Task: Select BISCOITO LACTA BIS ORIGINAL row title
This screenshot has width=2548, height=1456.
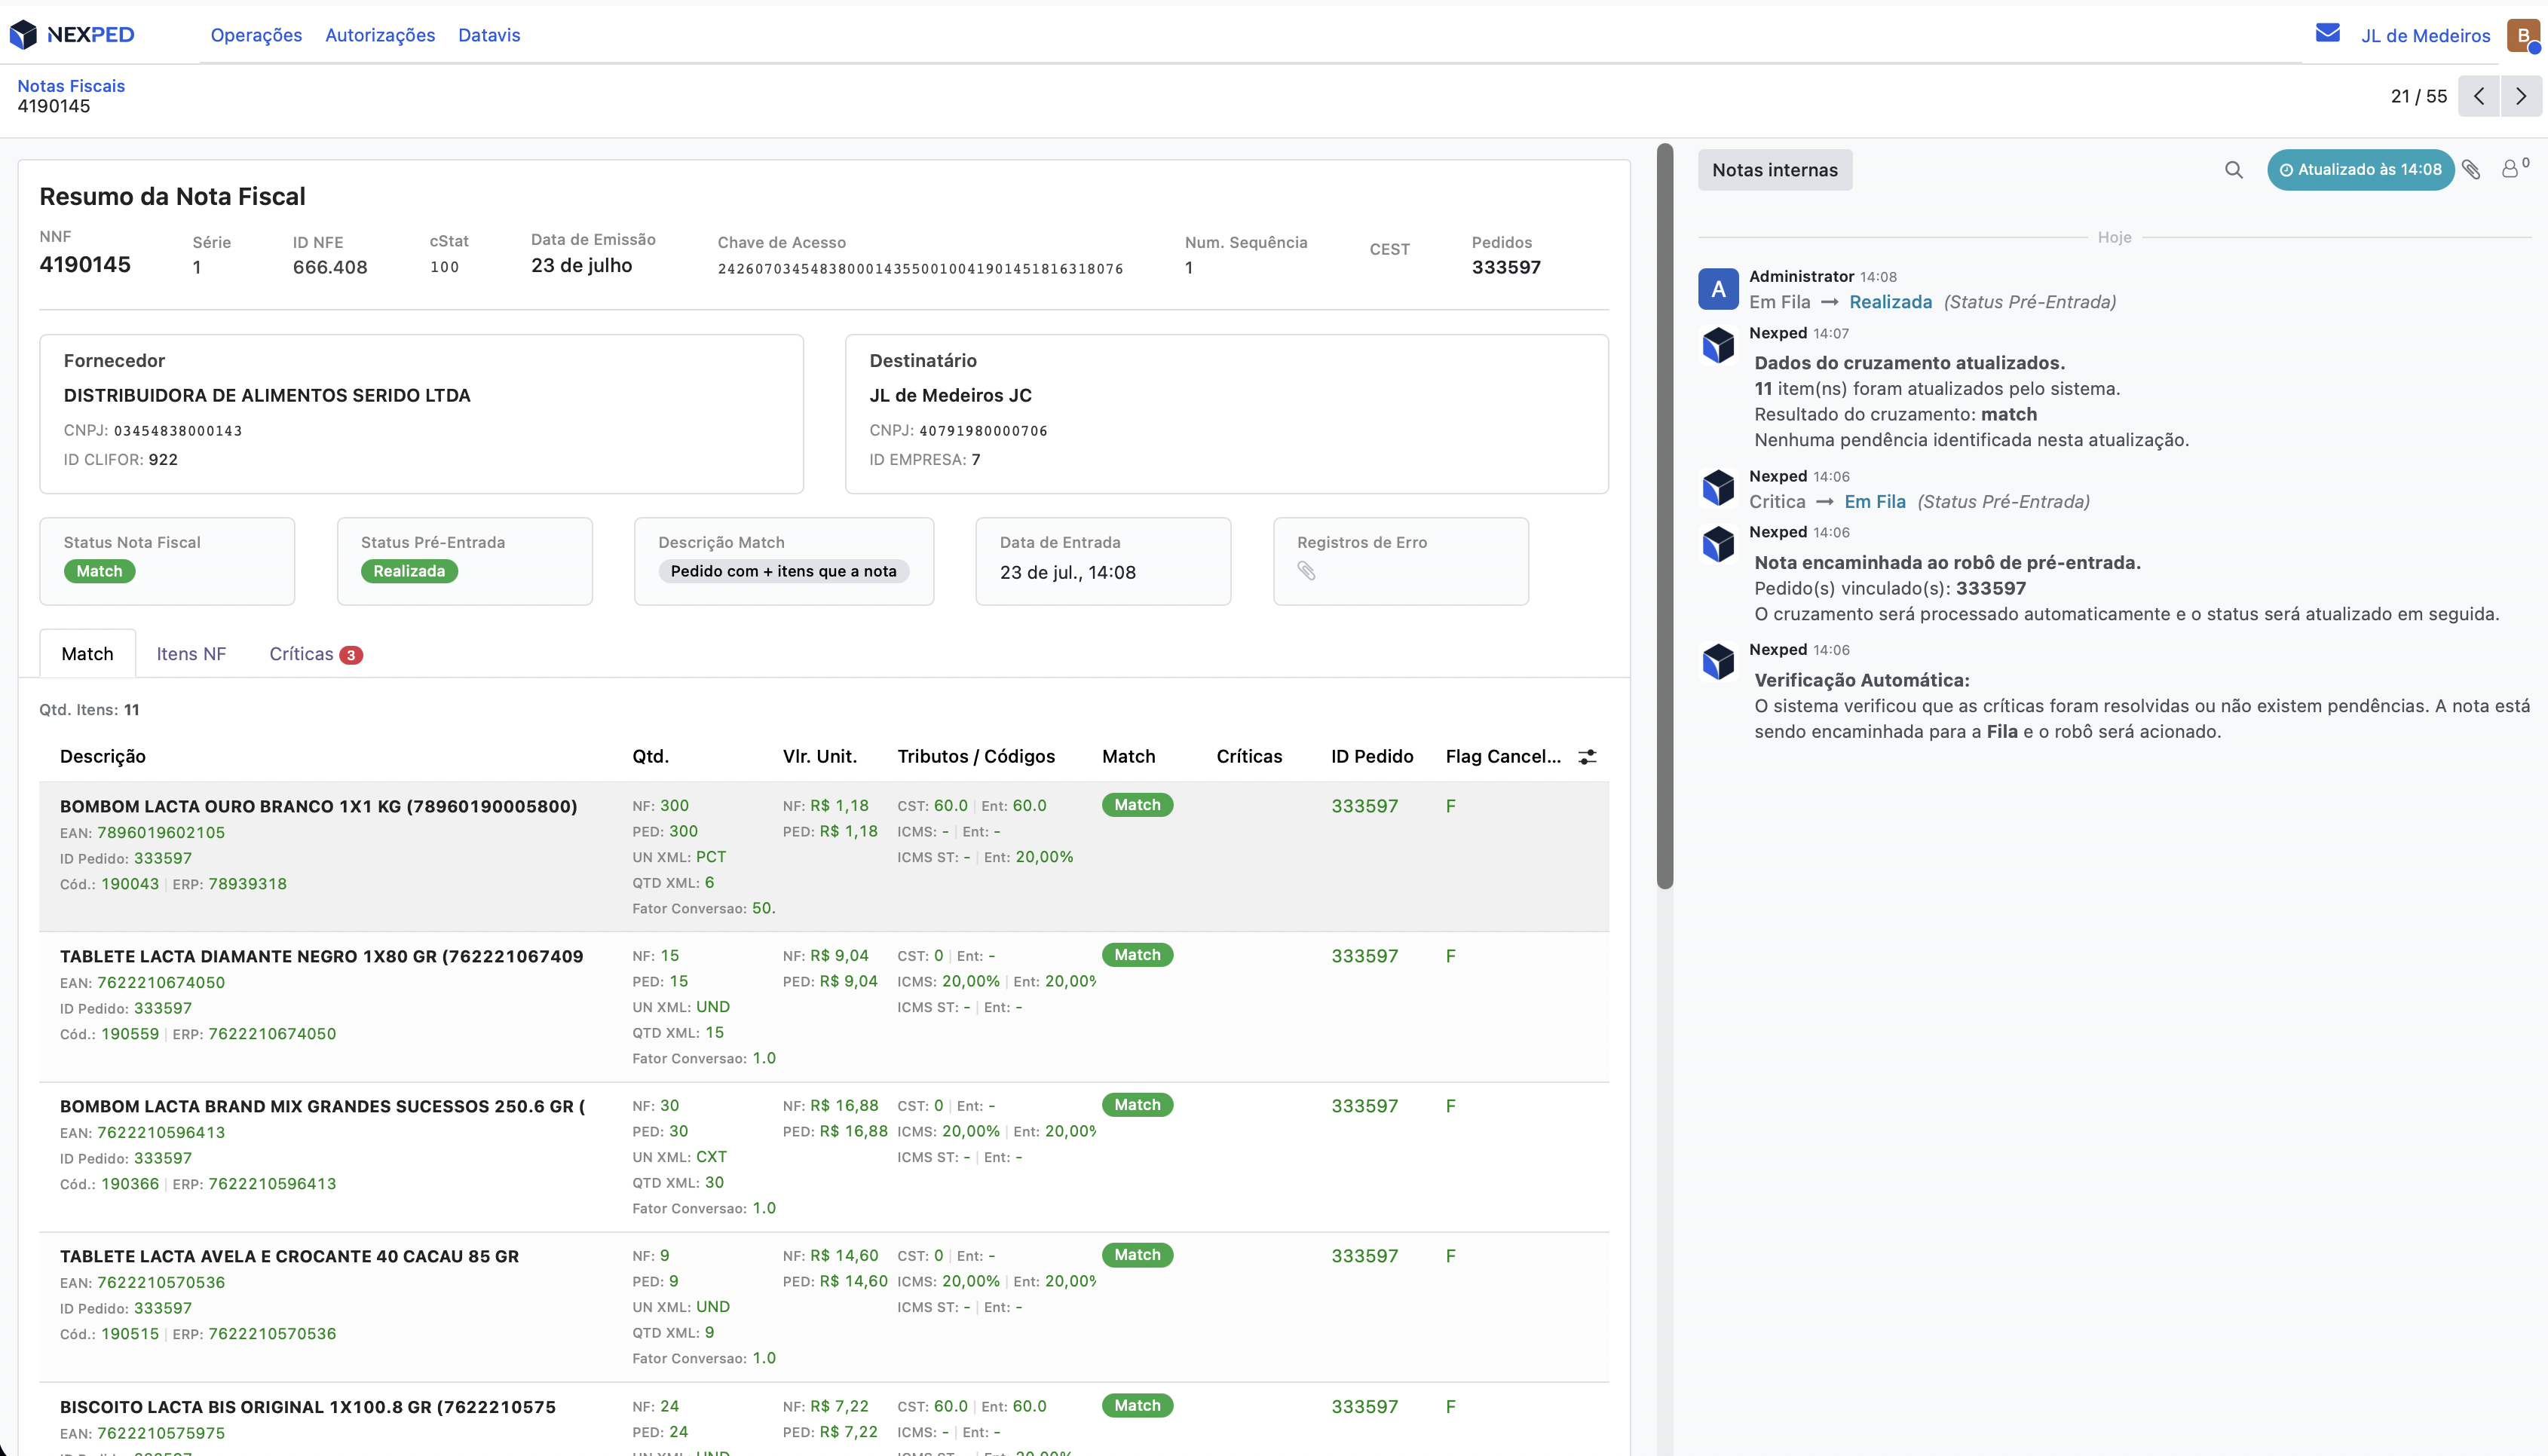Action: click(307, 1407)
